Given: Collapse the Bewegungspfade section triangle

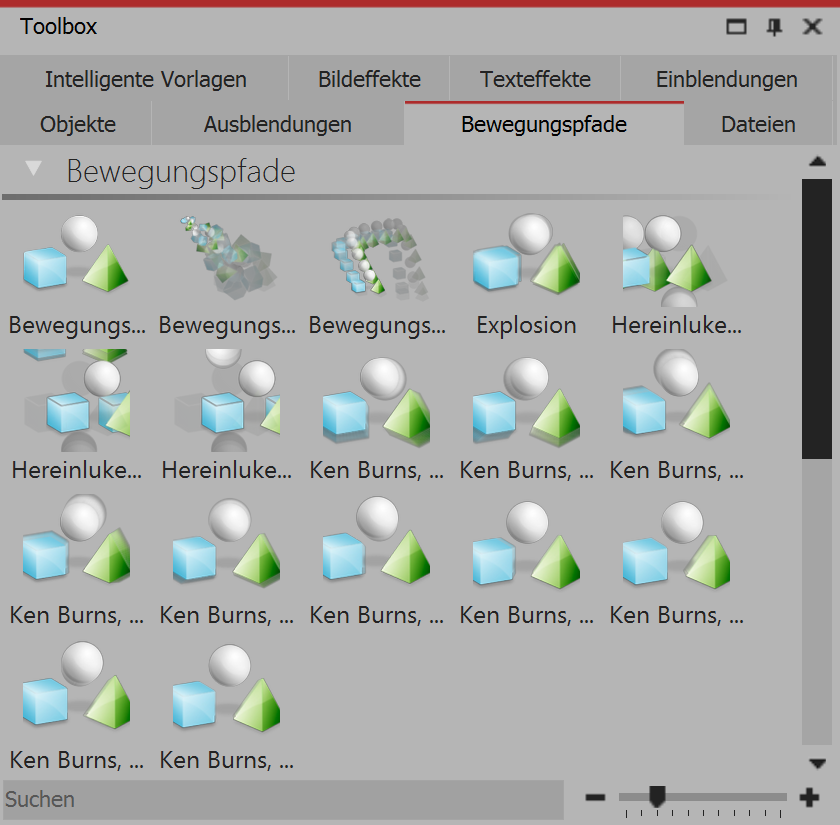Looking at the screenshot, I should click(33, 170).
